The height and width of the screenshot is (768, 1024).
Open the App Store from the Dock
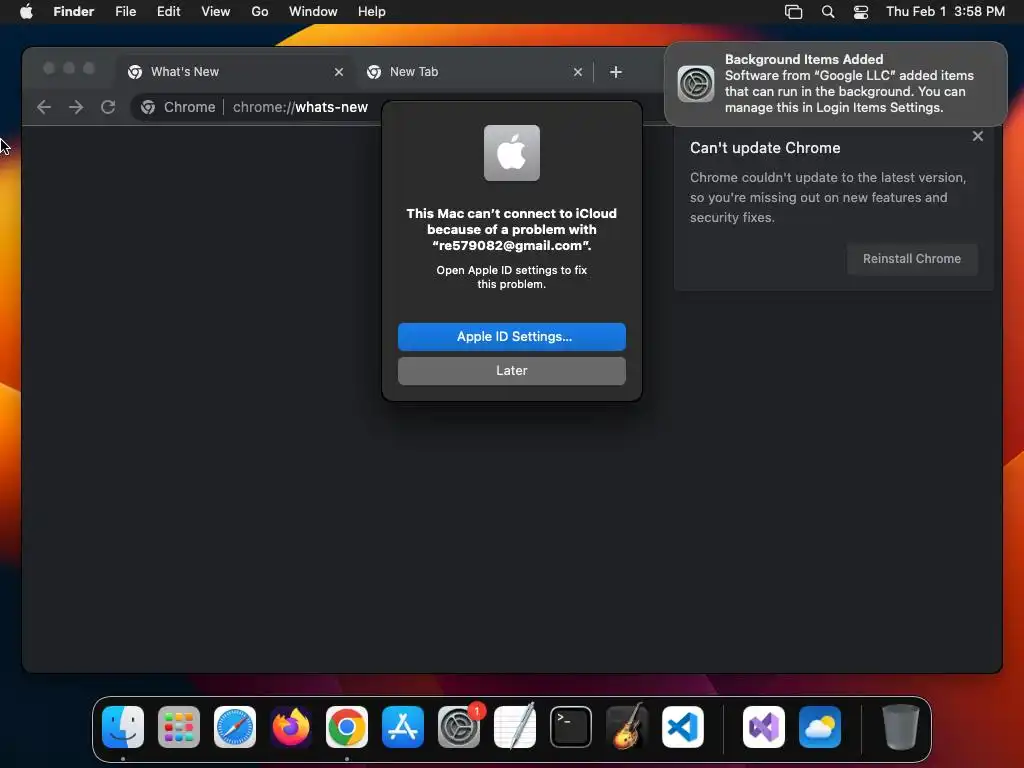coord(403,727)
